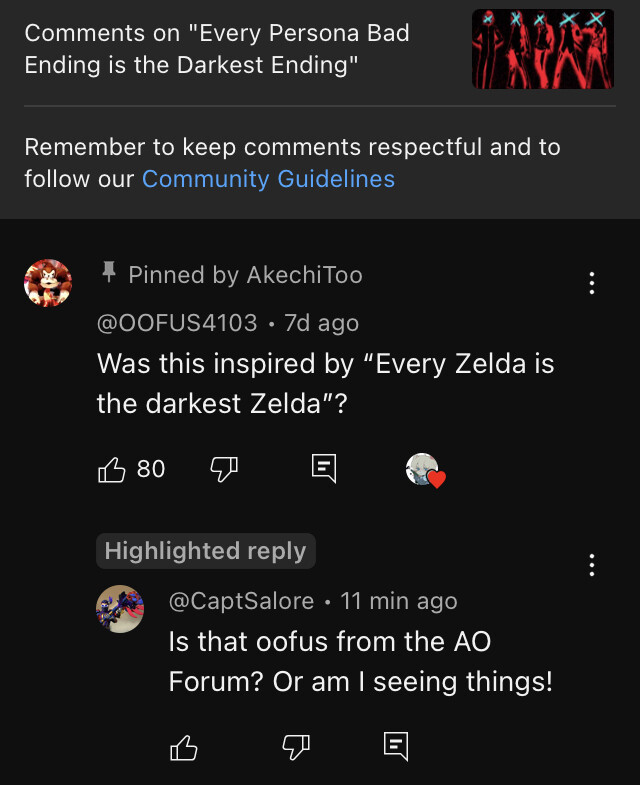
Task: Open the Community Guidelines link
Action: tap(268, 179)
